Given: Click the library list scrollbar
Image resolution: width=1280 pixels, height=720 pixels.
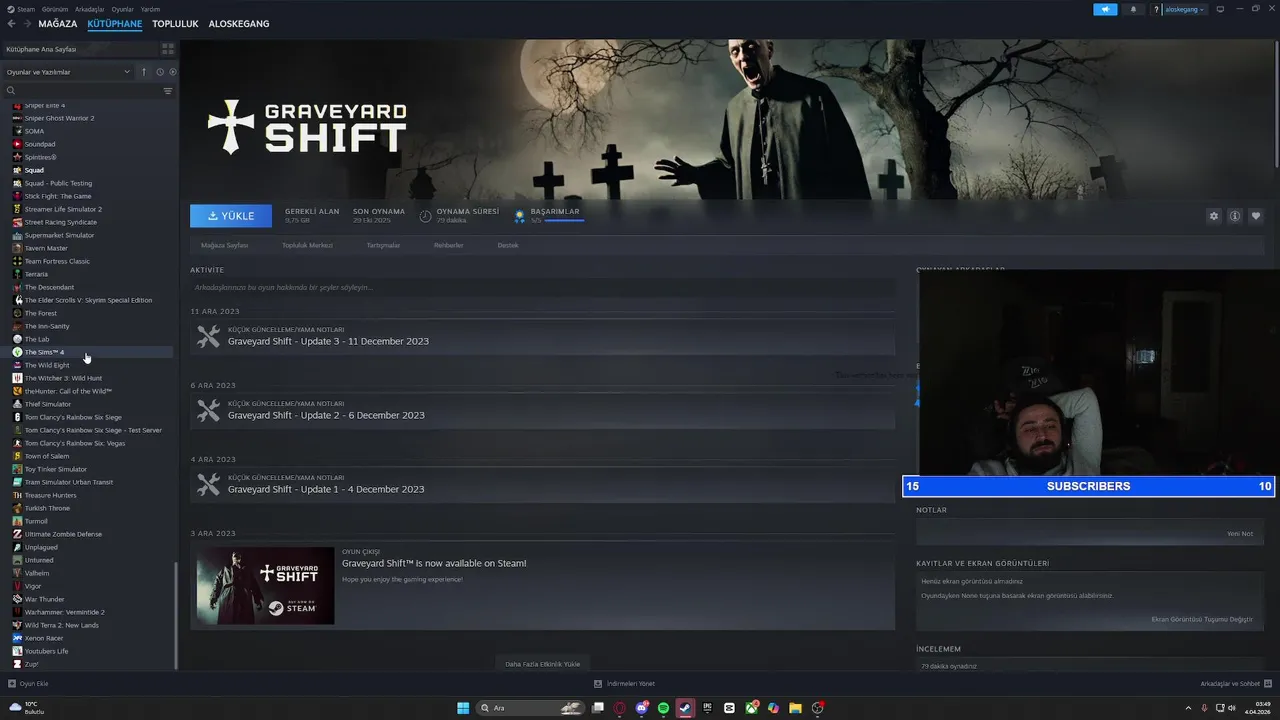Looking at the screenshot, I should point(176,614).
